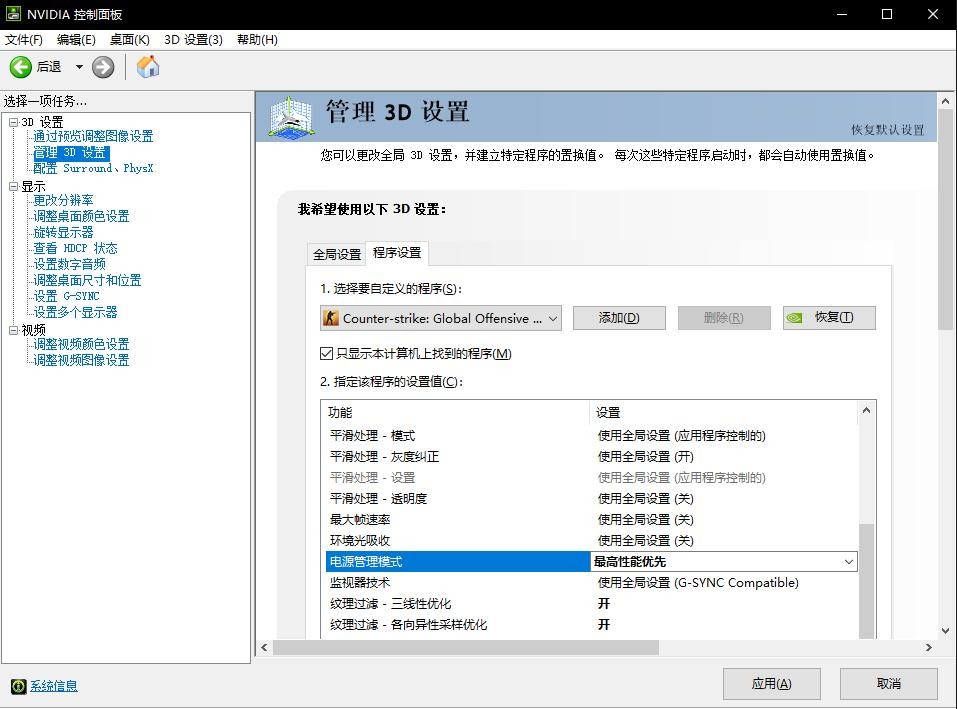Open the Back history dropdown arrow
957x709 pixels.
click(79, 67)
